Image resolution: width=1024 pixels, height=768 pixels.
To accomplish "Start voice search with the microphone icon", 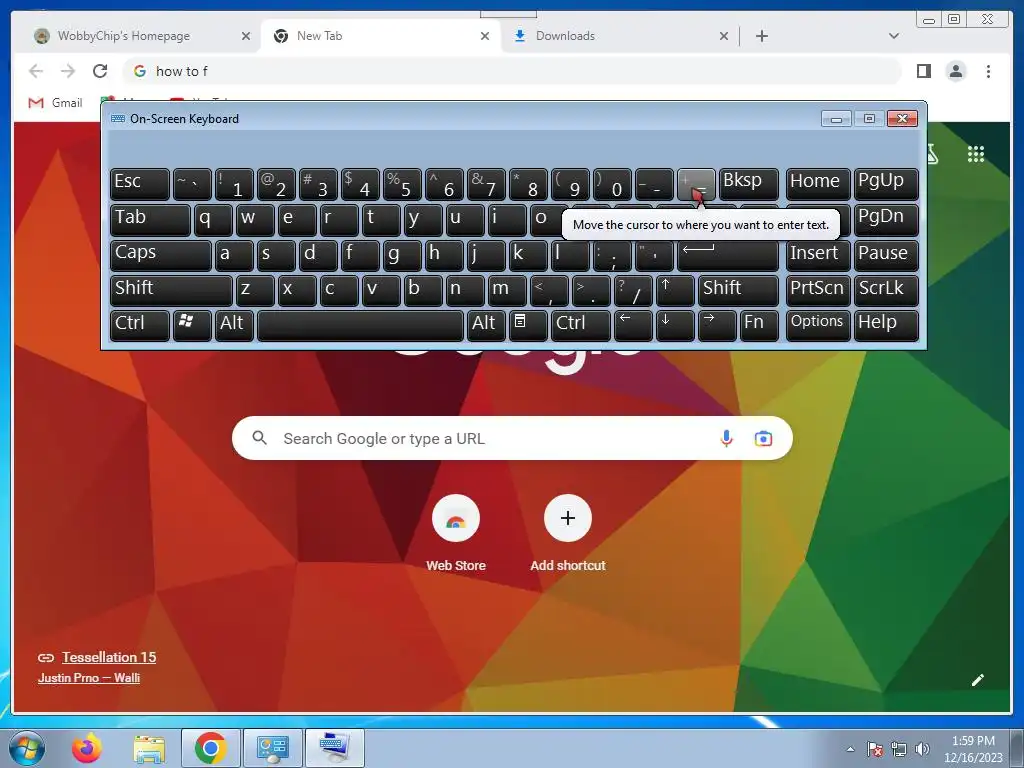I will point(726,438).
